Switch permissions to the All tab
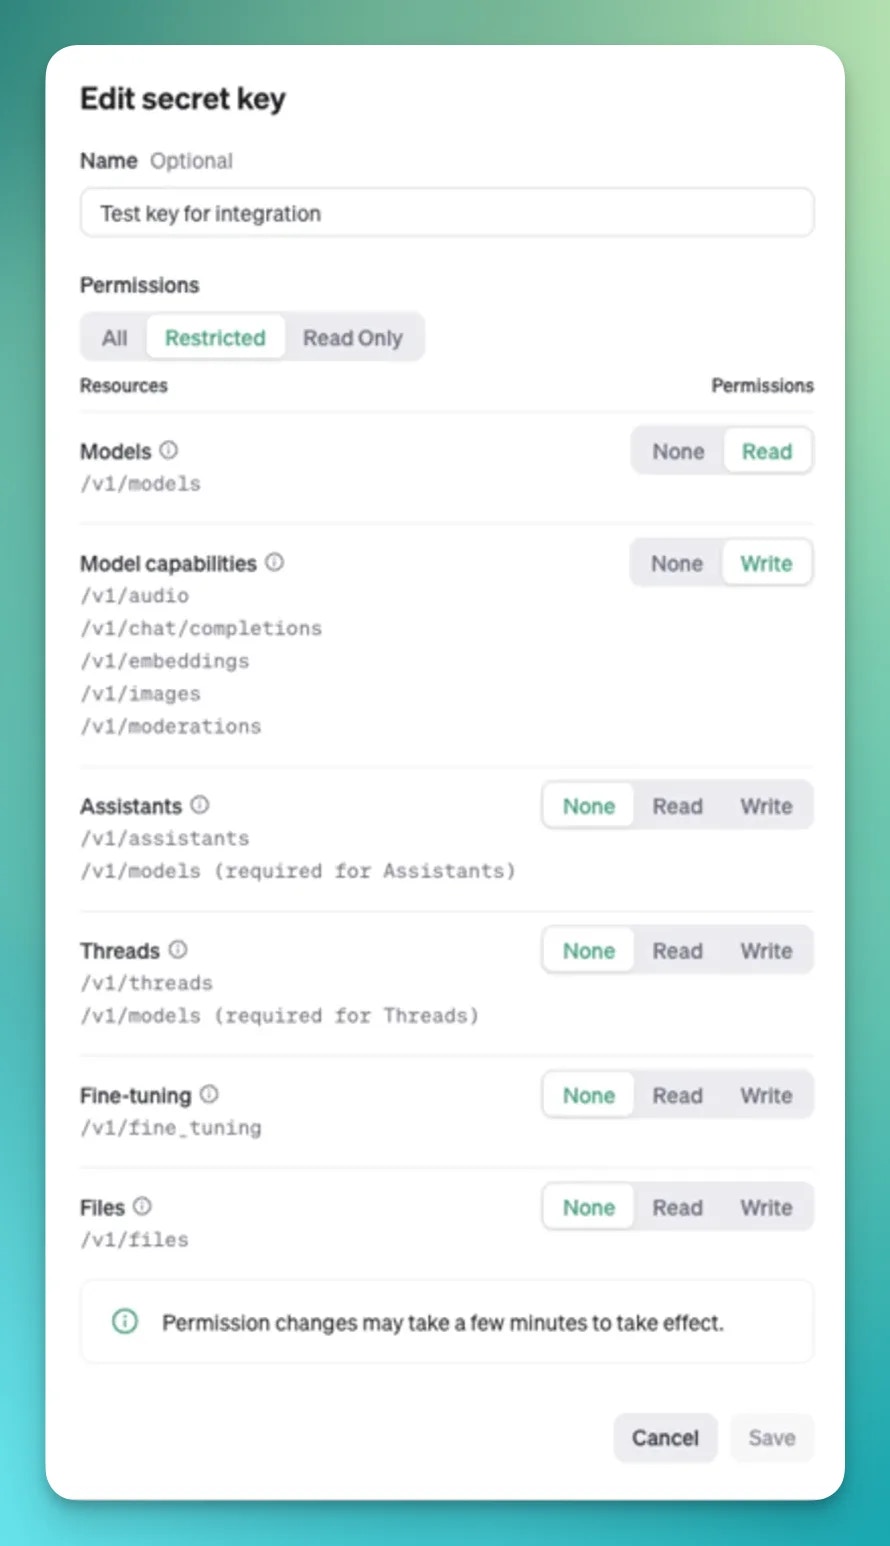890x1546 pixels. 115,338
